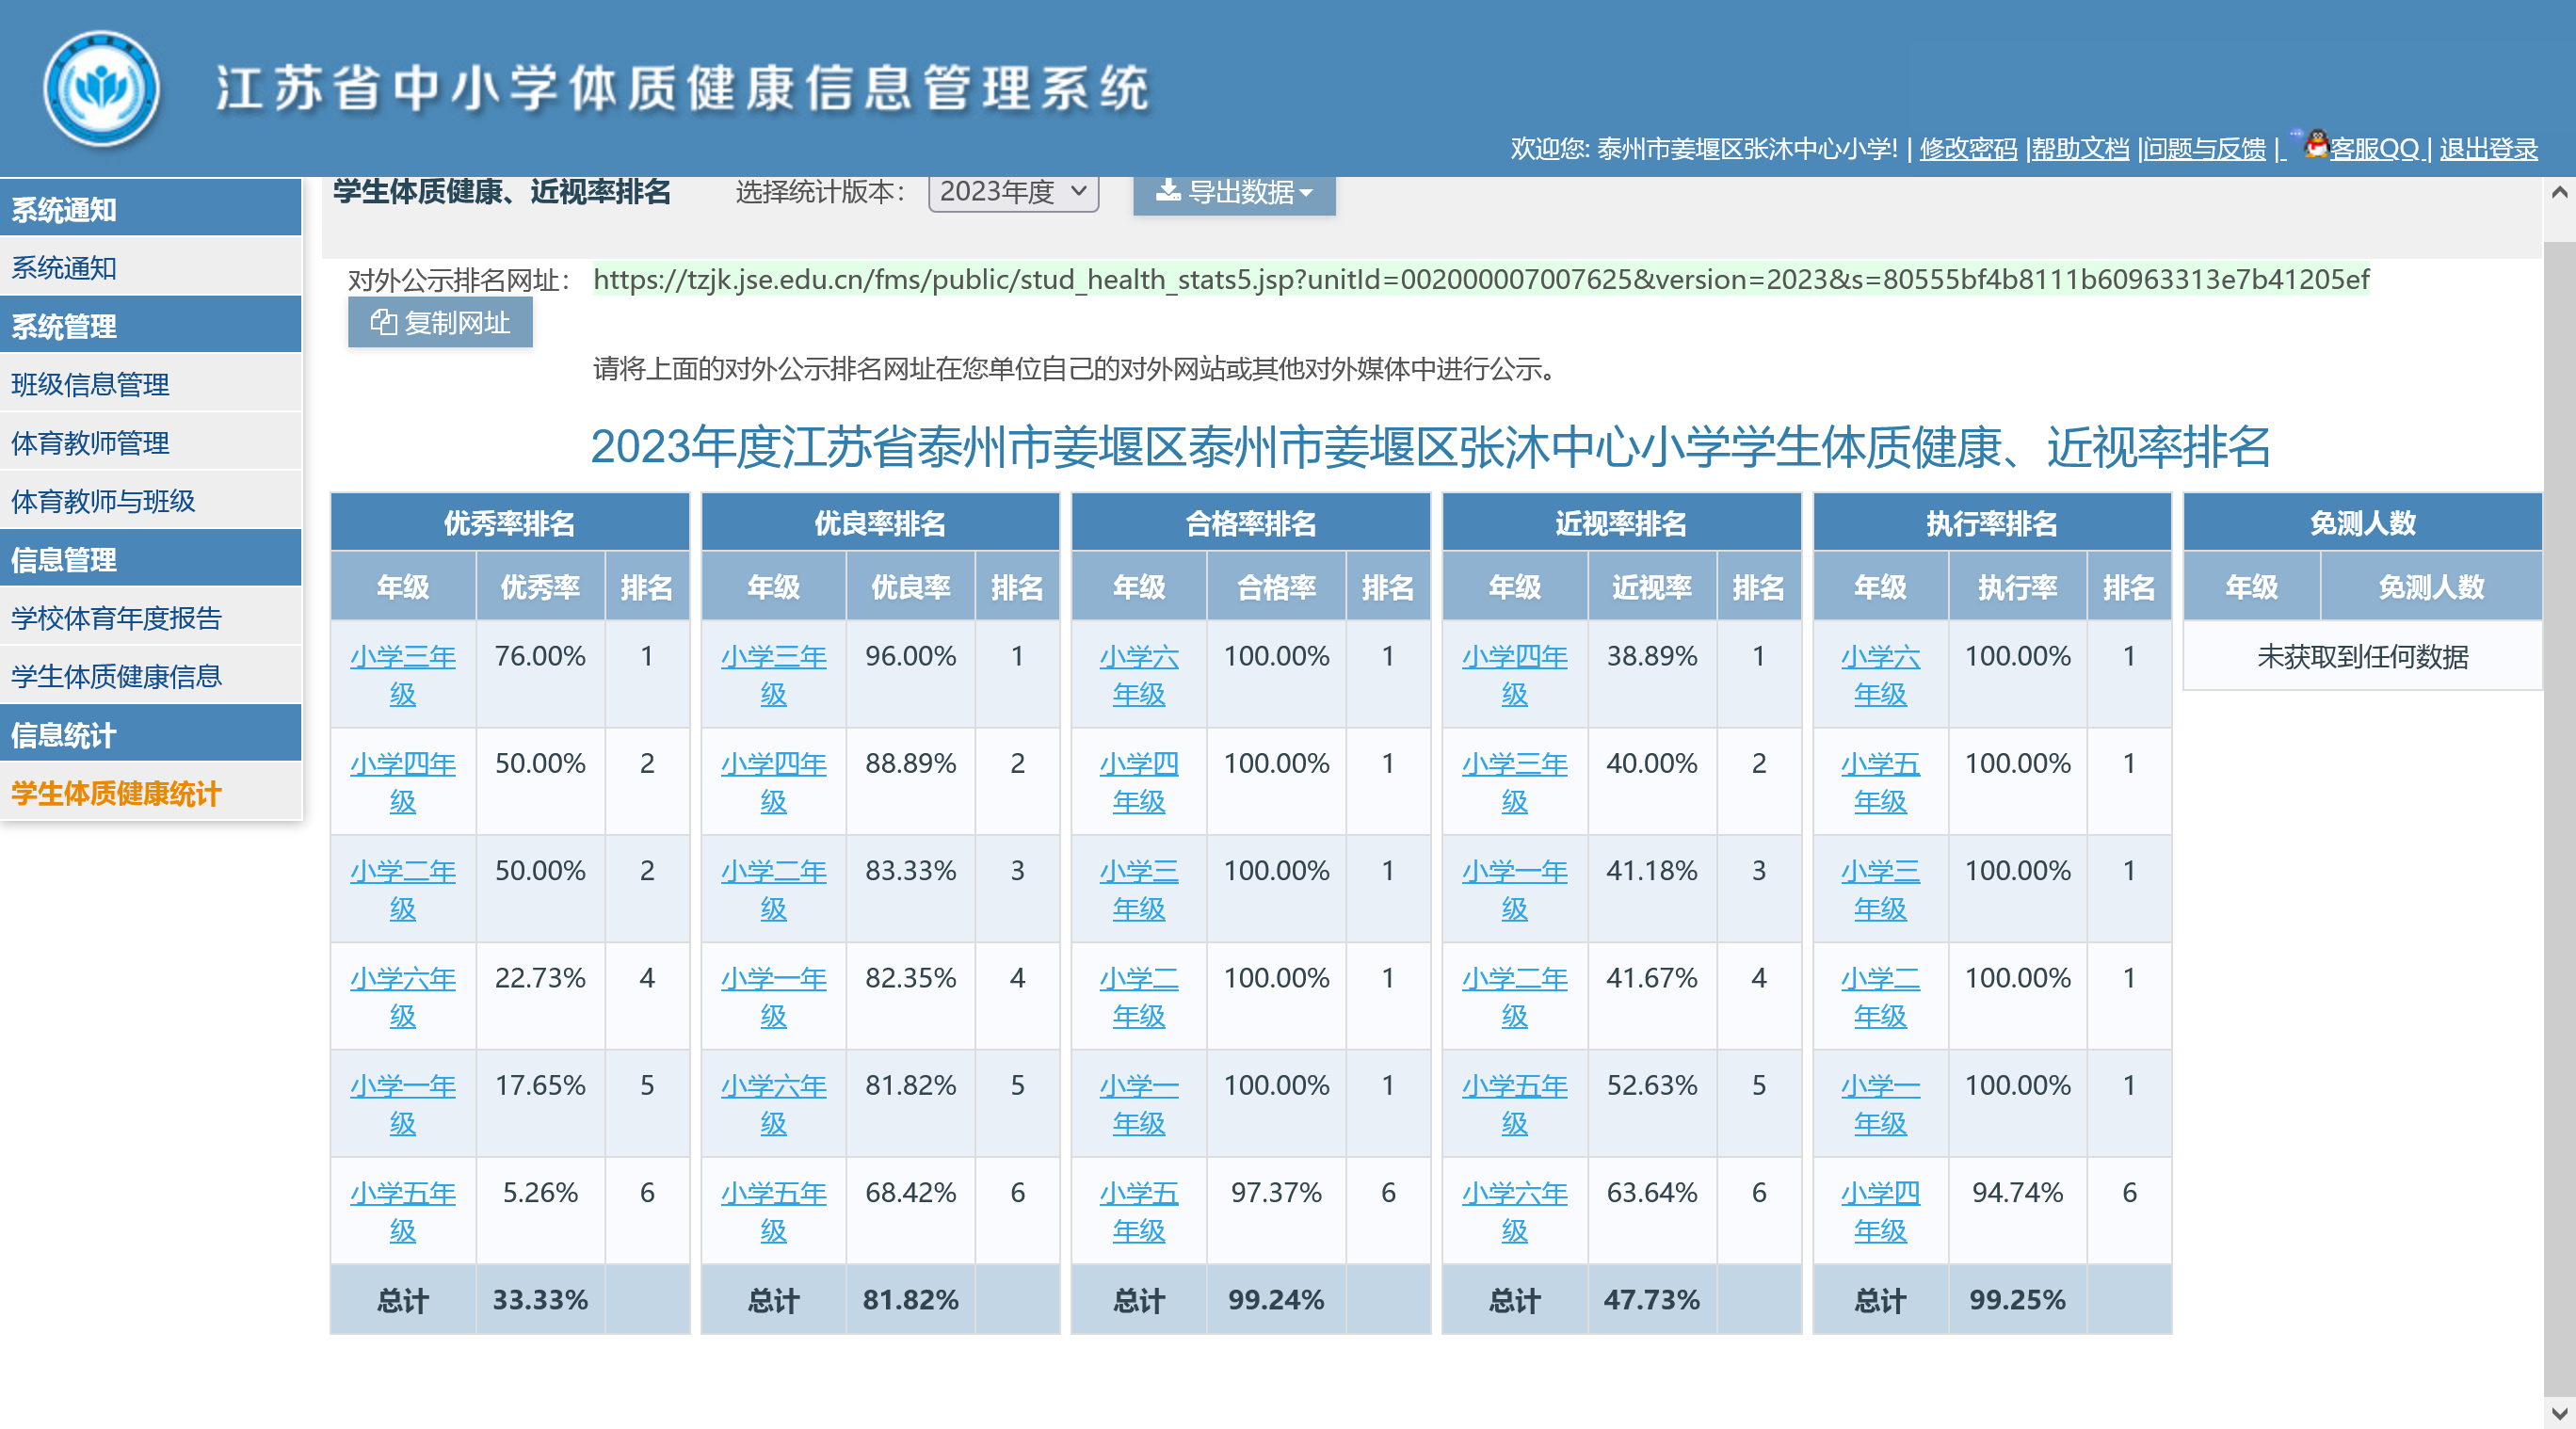Click the 近视率排名 table header
2576x1429 pixels.
(1621, 522)
